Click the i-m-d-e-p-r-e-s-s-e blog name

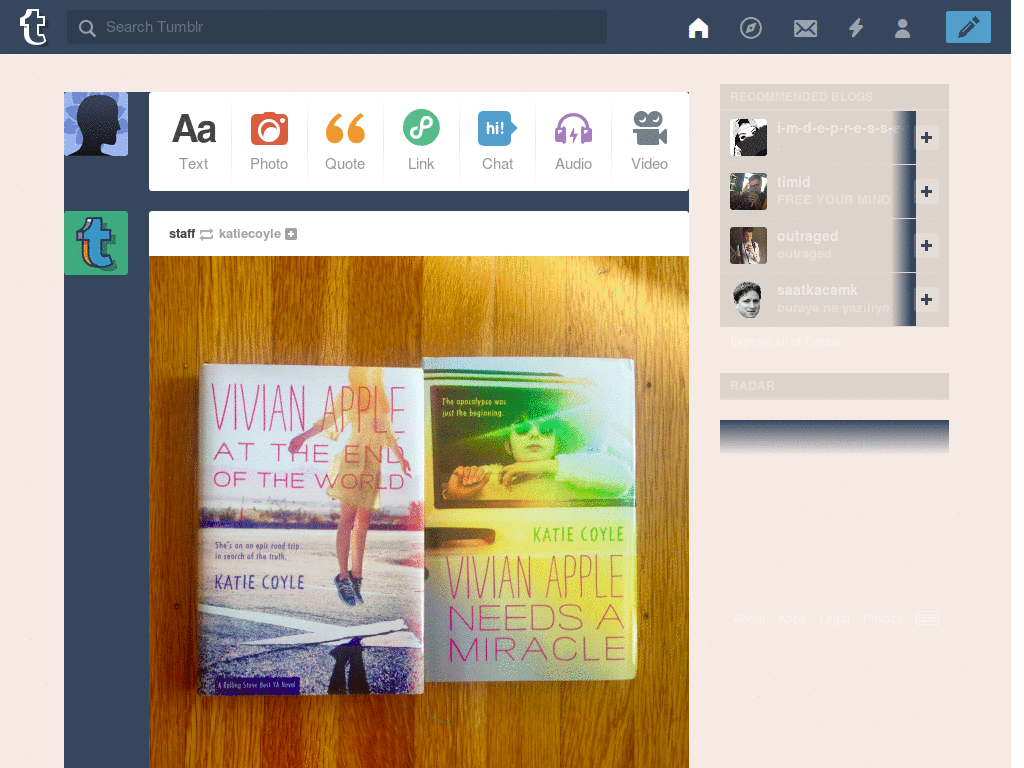point(839,129)
